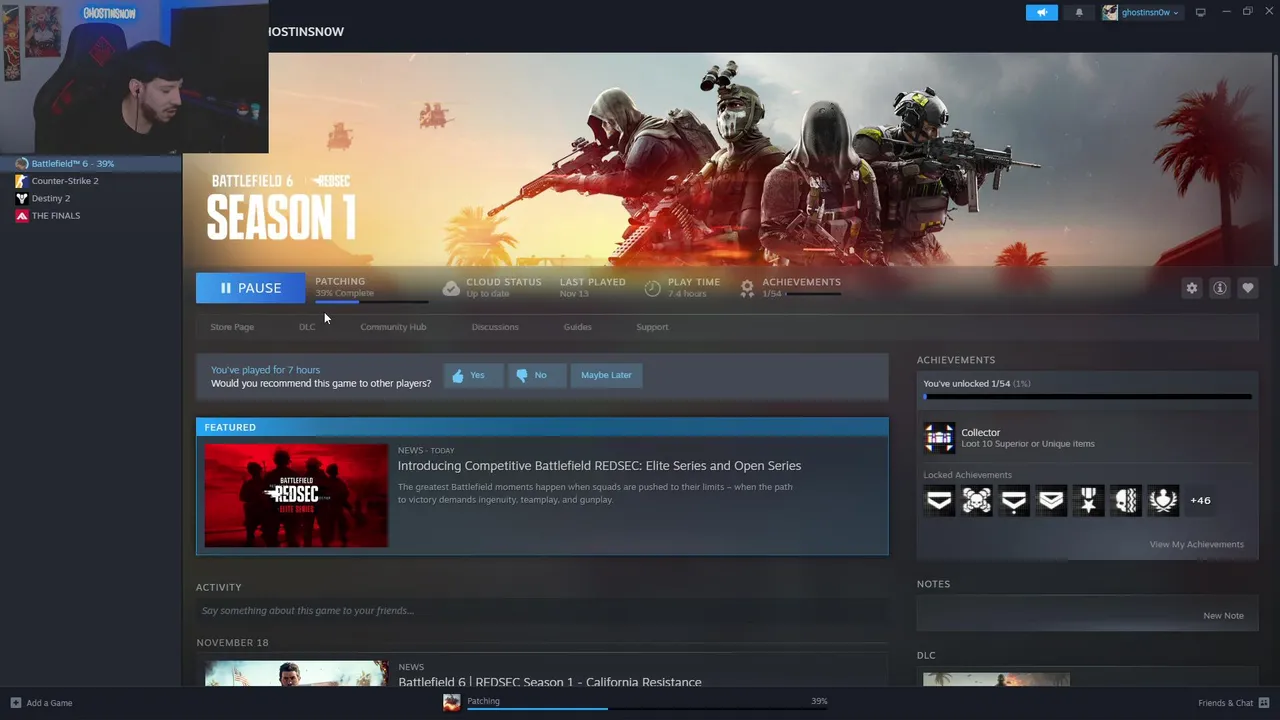
Task: Add game to favorites heart icon
Action: [x=1248, y=288]
